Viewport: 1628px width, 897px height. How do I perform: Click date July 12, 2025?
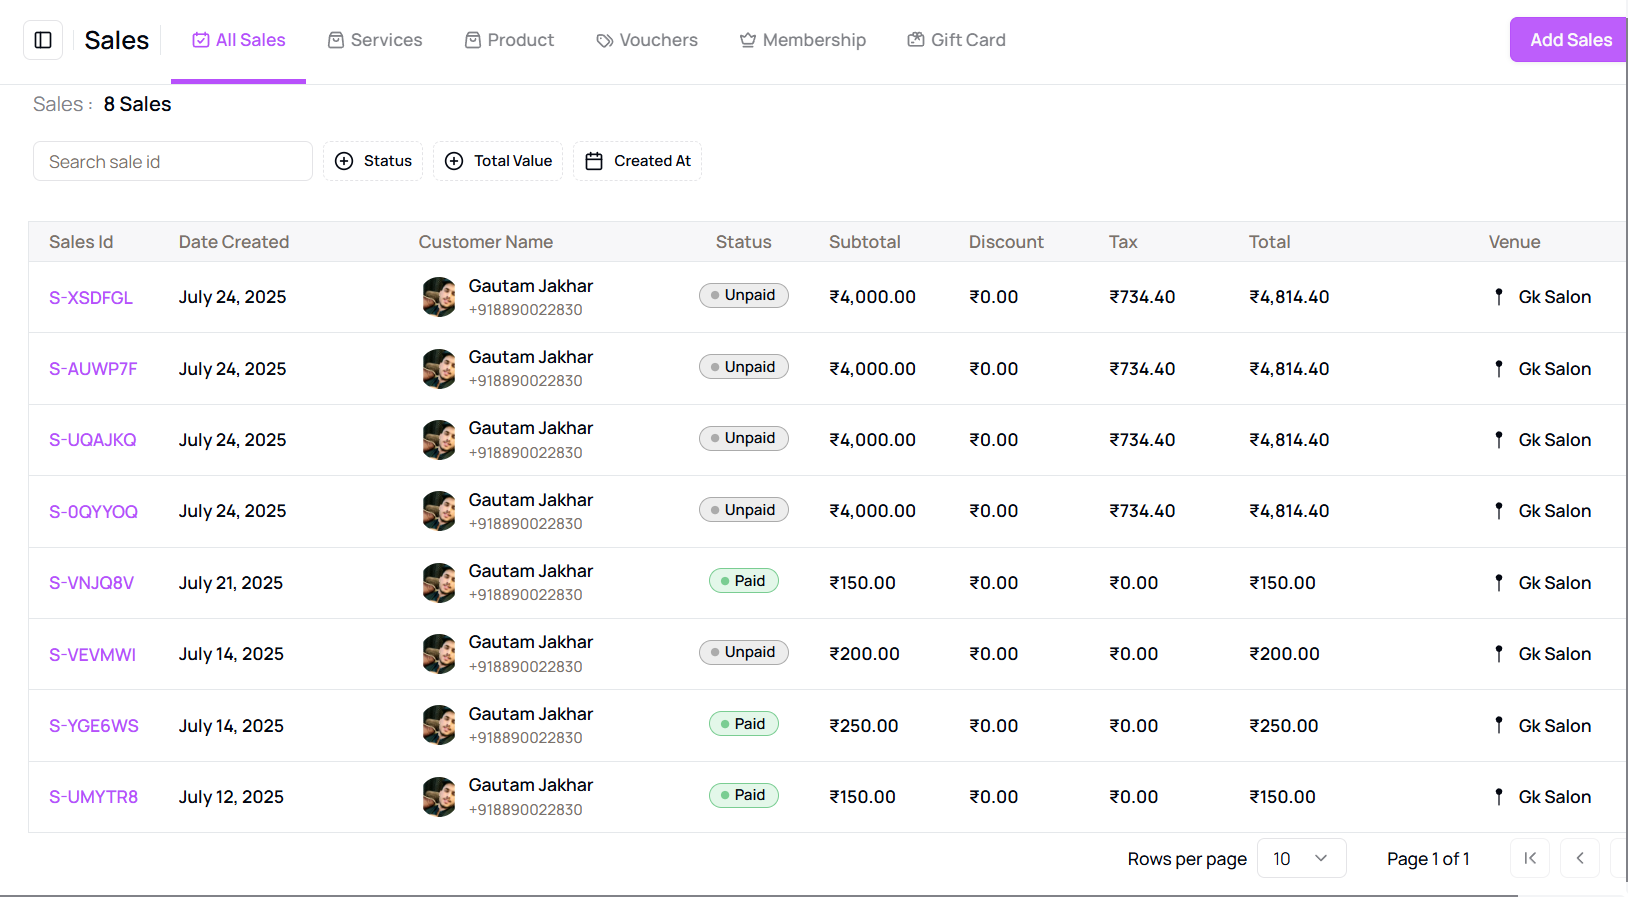231,797
